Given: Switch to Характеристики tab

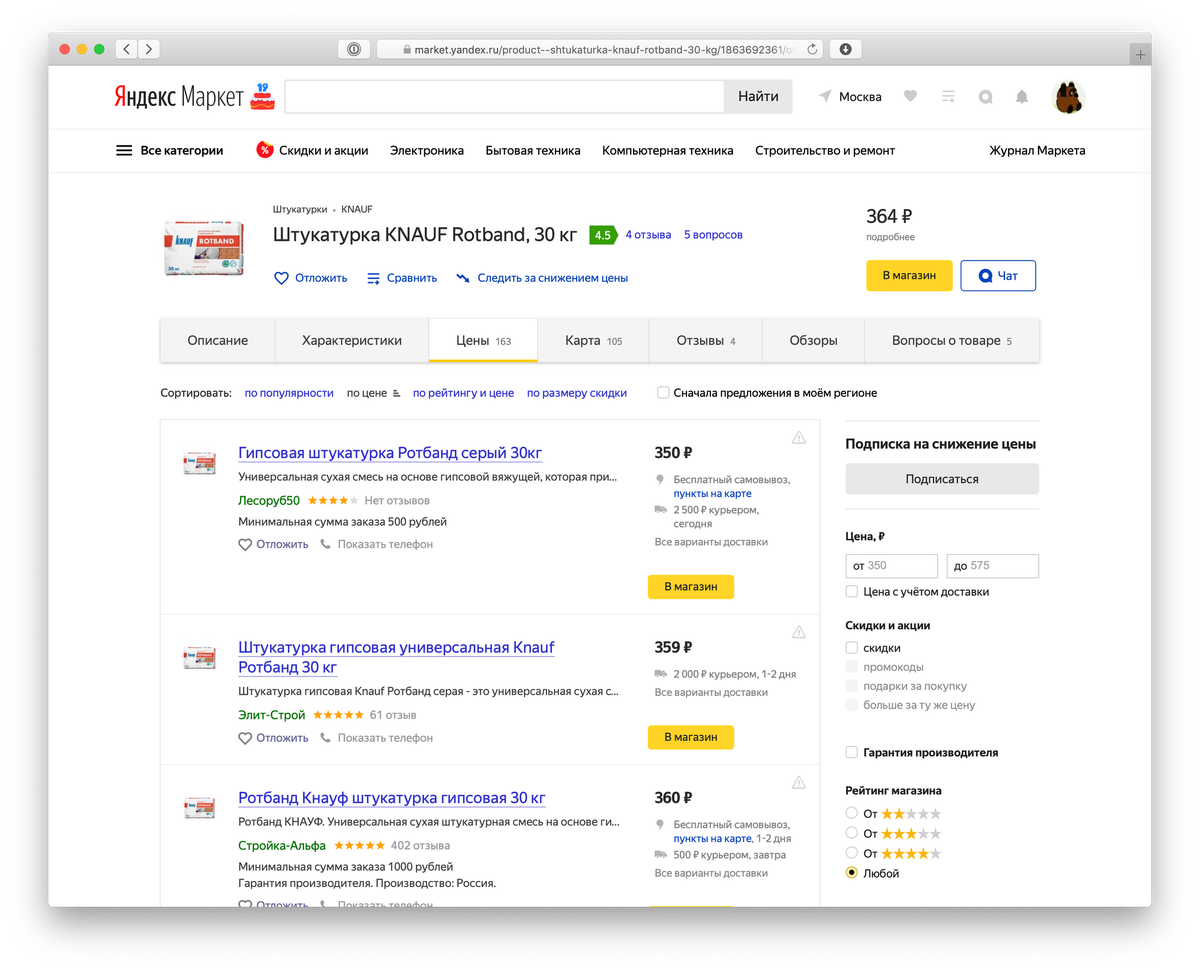Looking at the screenshot, I should [352, 341].
